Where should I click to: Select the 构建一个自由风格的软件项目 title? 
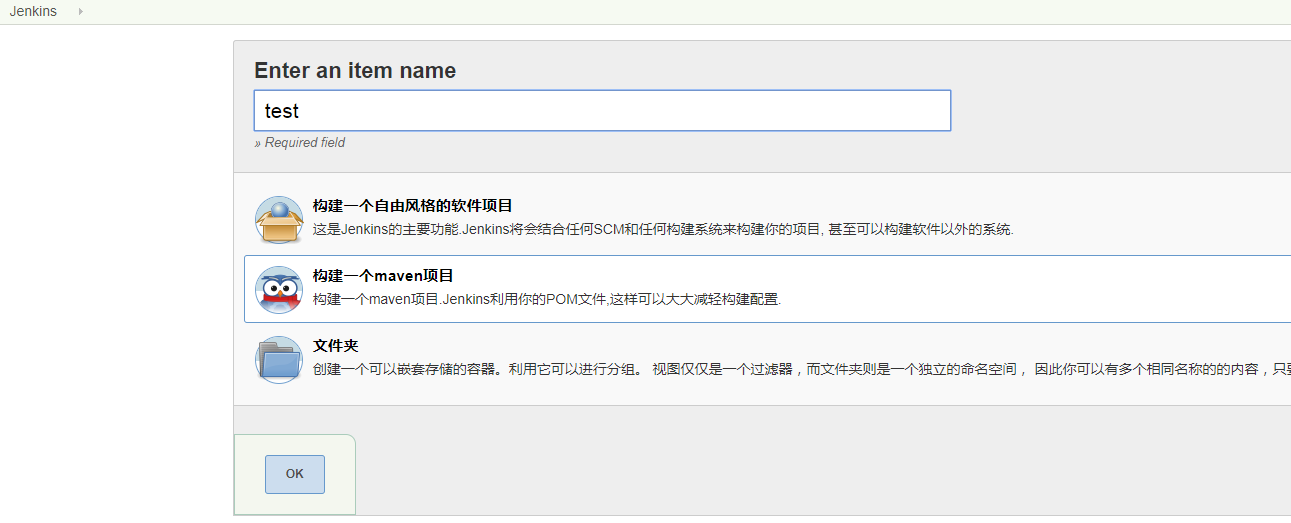click(412, 205)
